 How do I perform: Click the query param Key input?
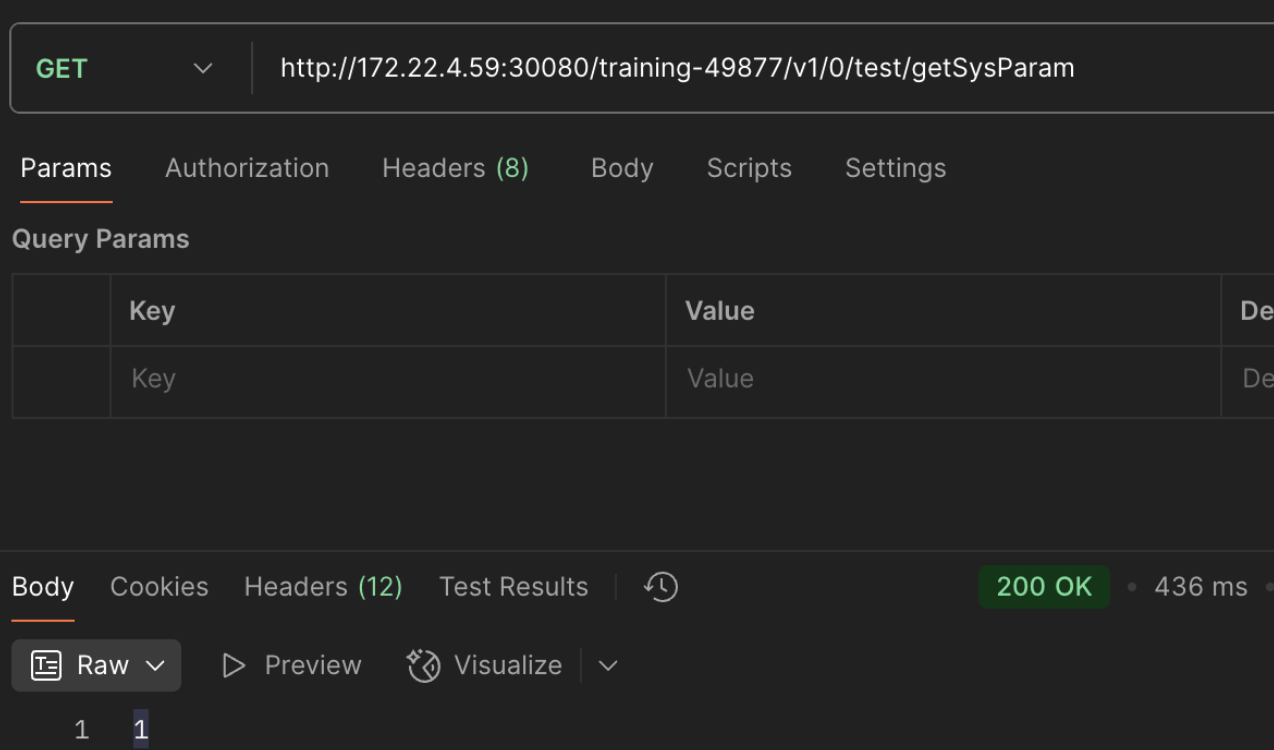click(387, 379)
